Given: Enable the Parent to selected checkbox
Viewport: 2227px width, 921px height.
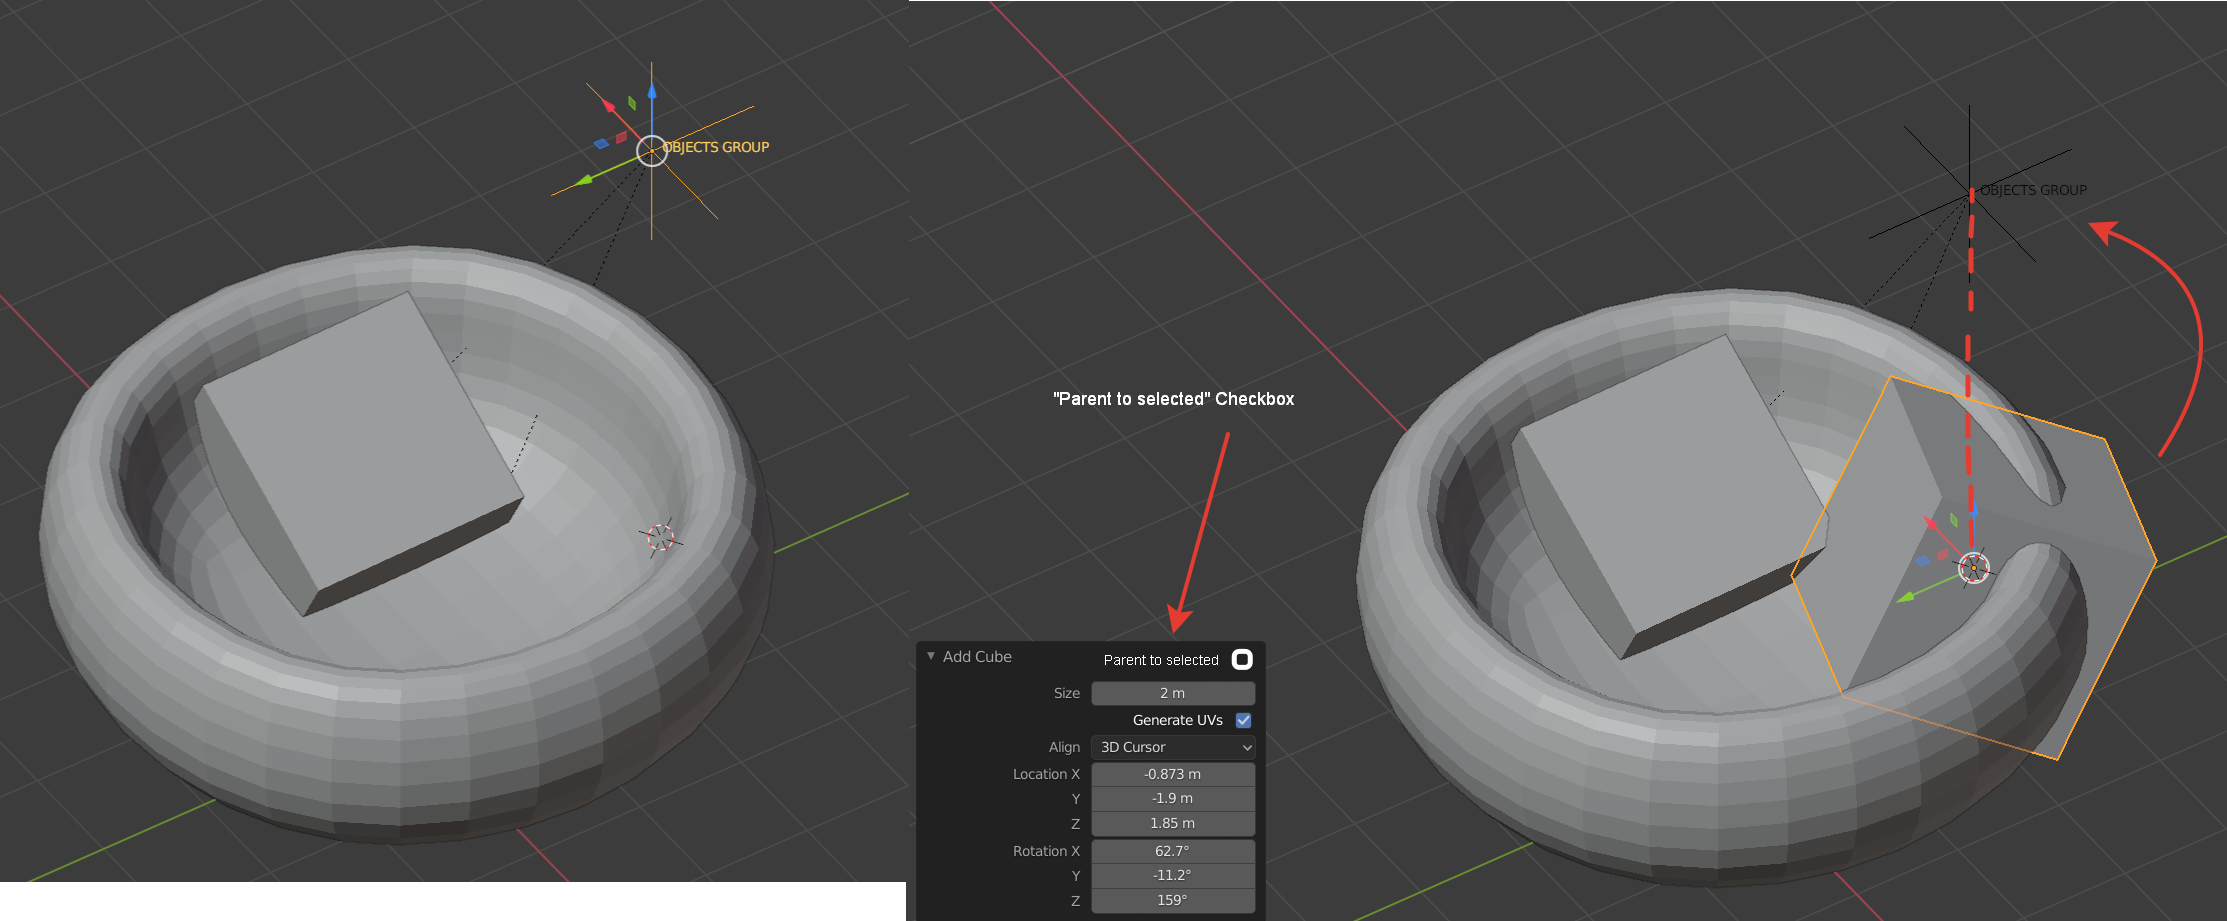Looking at the screenshot, I should tap(1242, 659).
